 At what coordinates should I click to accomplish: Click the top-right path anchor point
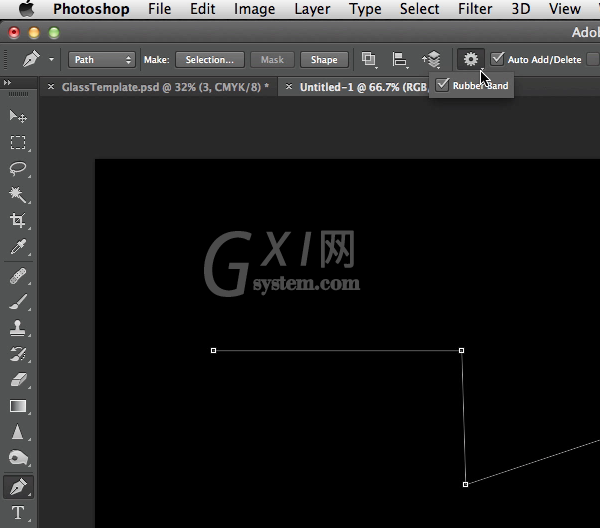point(461,350)
